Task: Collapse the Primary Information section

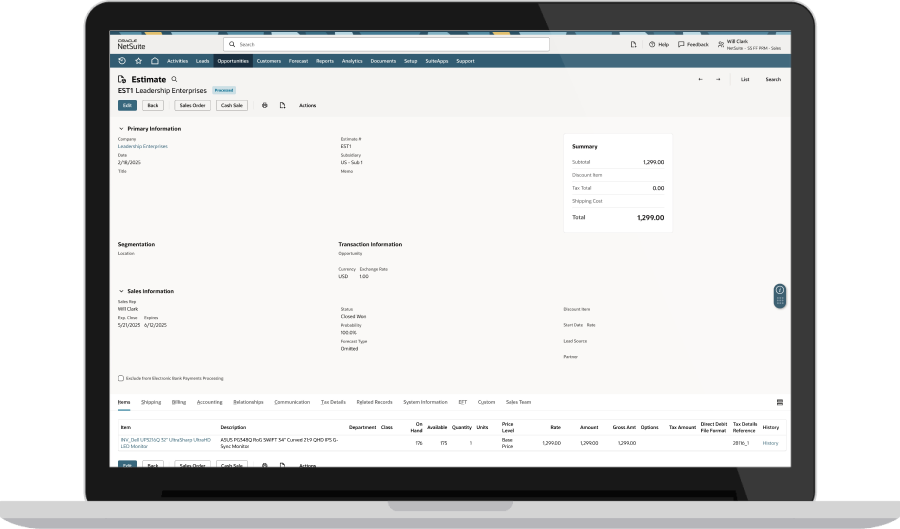Action: point(121,129)
